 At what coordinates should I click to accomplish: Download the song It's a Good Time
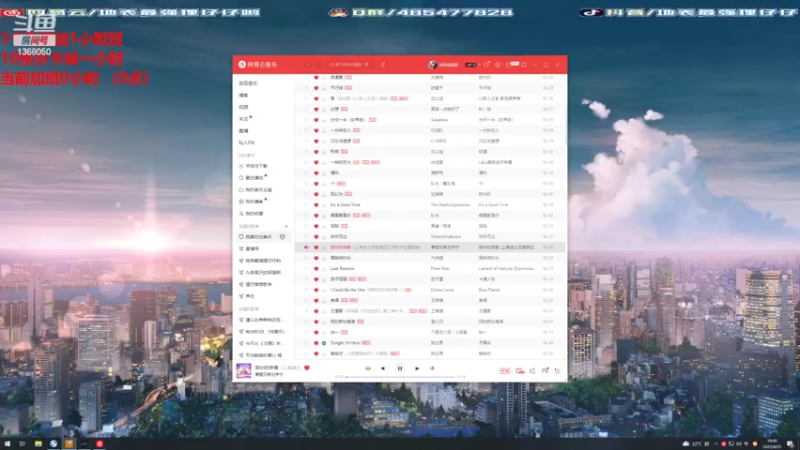coord(324,205)
